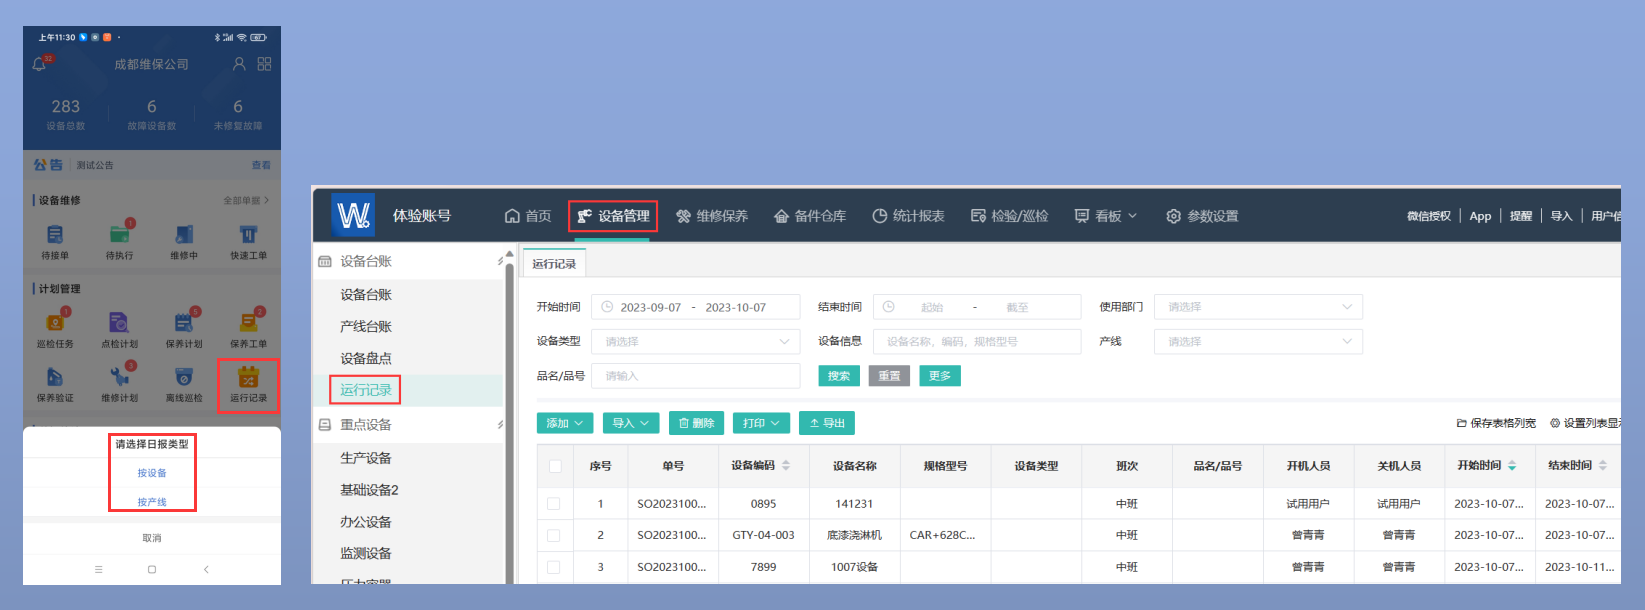The width and height of the screenshot is (1645, 610).
Task: Open the user profile icon in the mobile app
Action: tap(239, 64)
